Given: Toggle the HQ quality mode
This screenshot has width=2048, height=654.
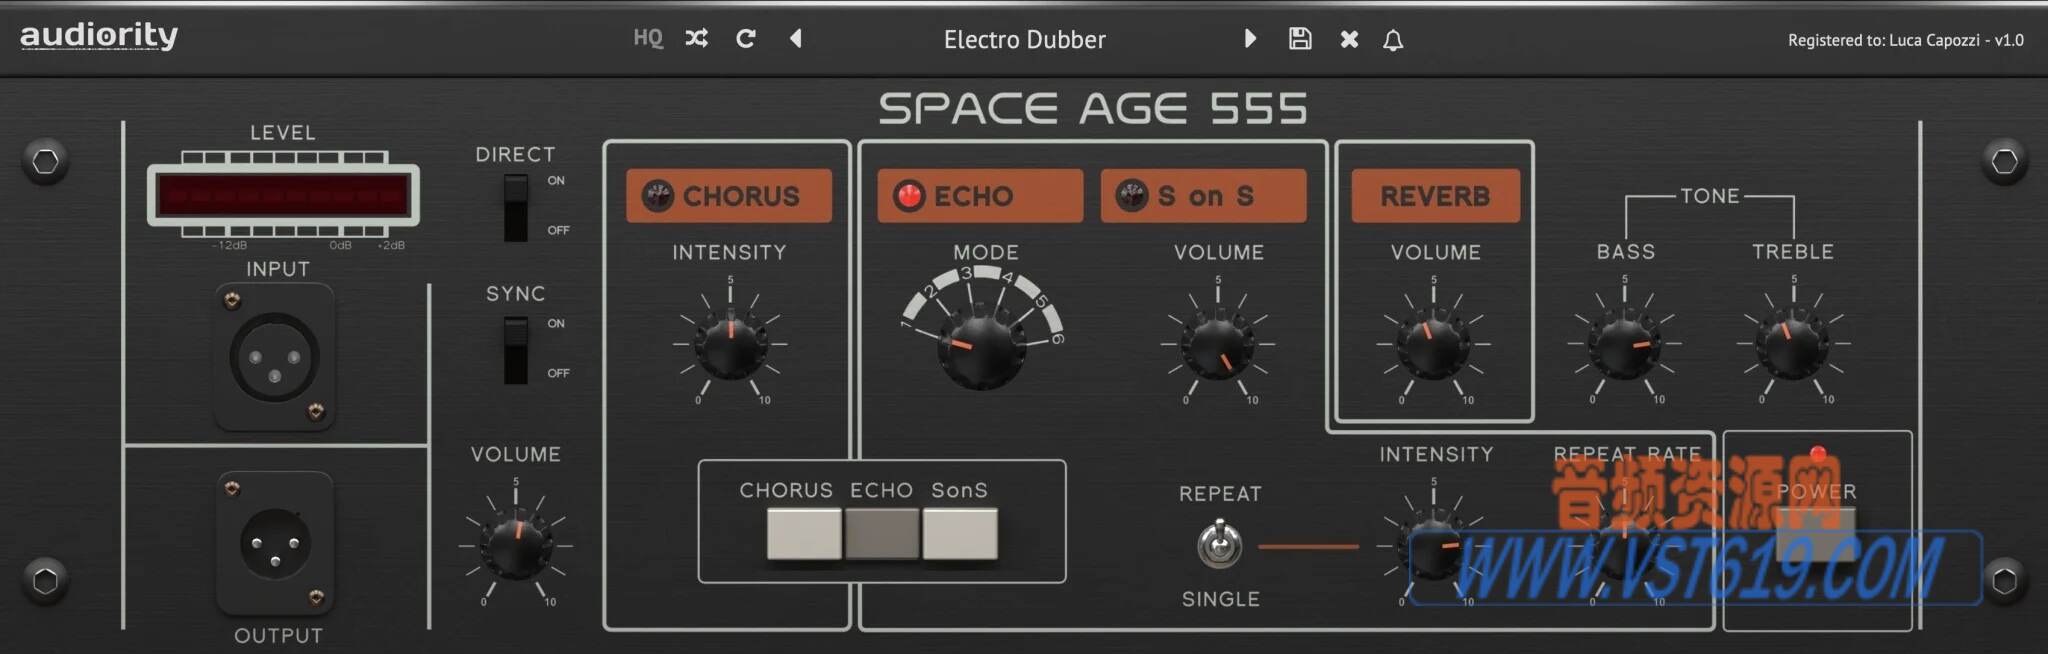Looking at the screenshot, I should coord(648,38).
